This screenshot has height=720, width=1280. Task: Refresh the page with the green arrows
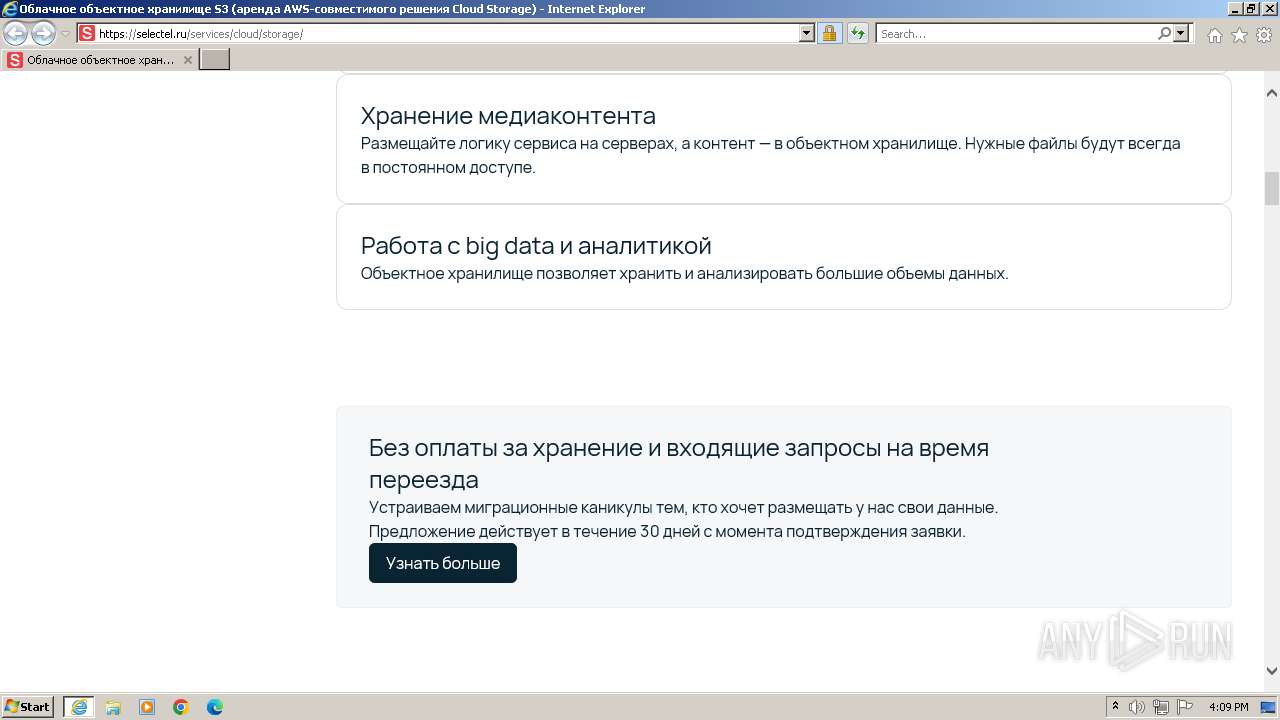857,33
